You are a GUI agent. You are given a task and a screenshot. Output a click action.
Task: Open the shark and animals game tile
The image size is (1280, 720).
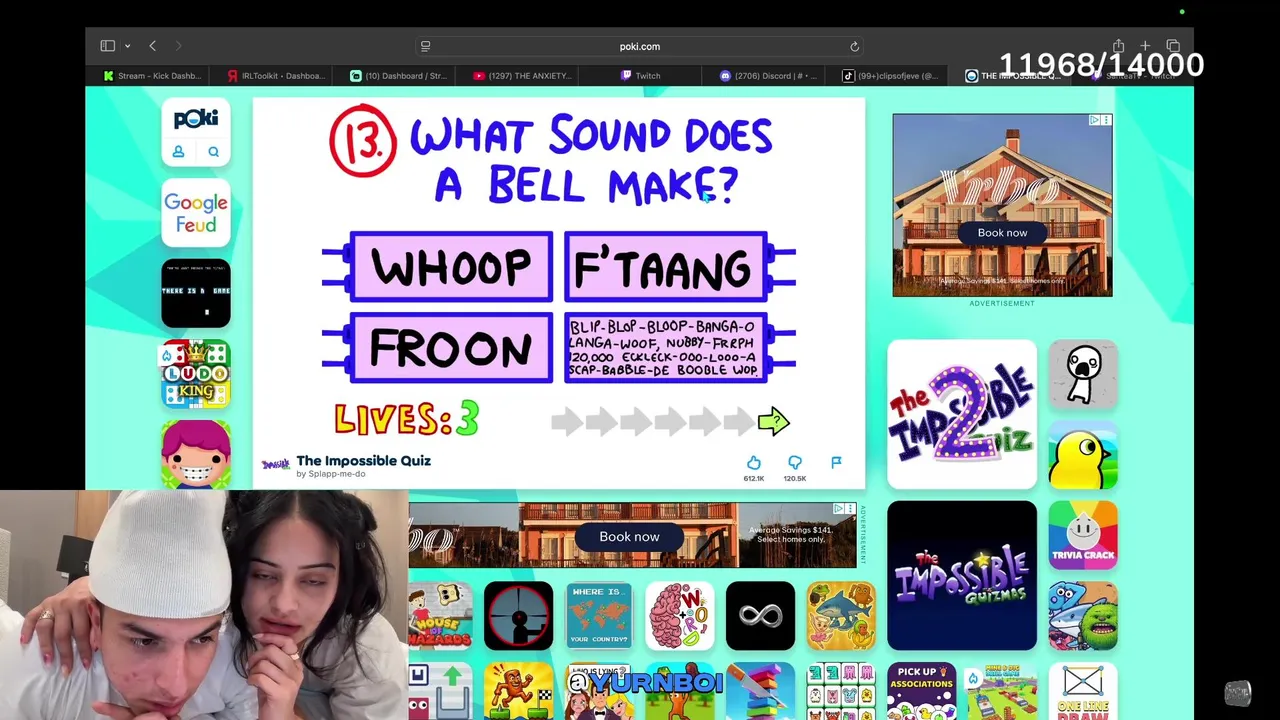tap(841, 616)
